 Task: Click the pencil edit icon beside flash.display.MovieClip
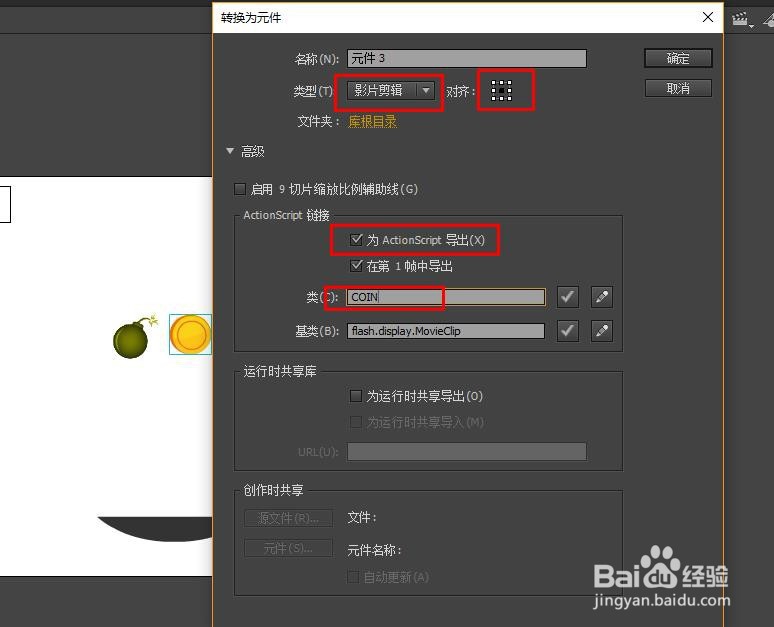602,331
